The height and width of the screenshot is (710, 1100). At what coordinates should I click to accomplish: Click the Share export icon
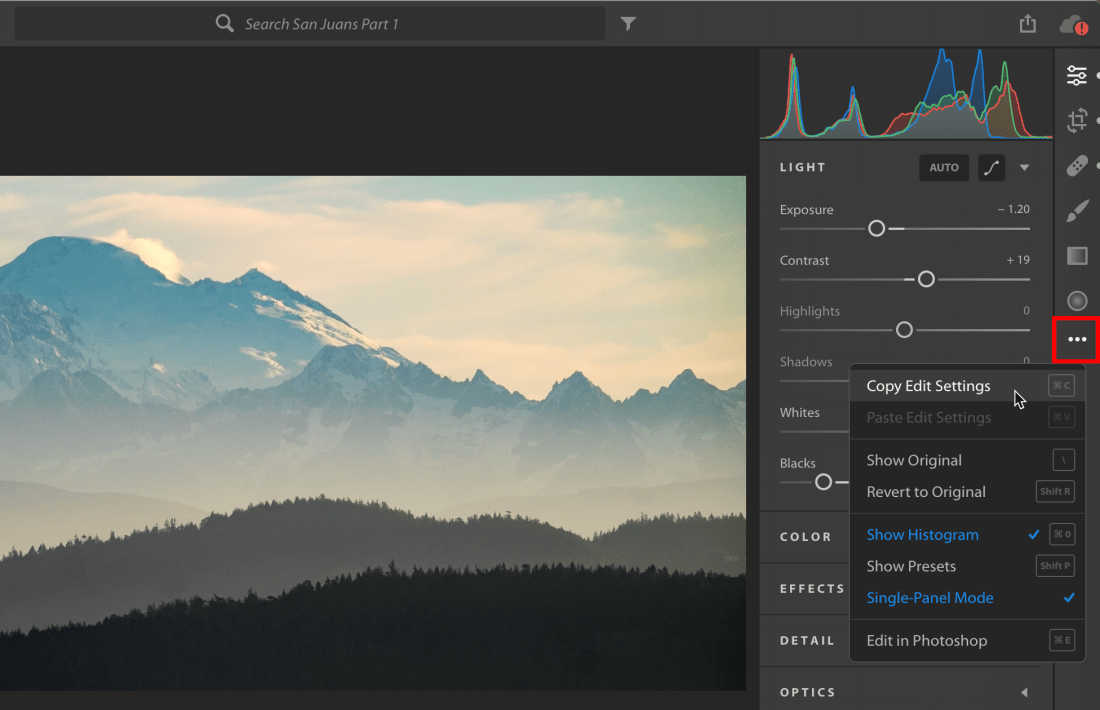coord(1028,24)
